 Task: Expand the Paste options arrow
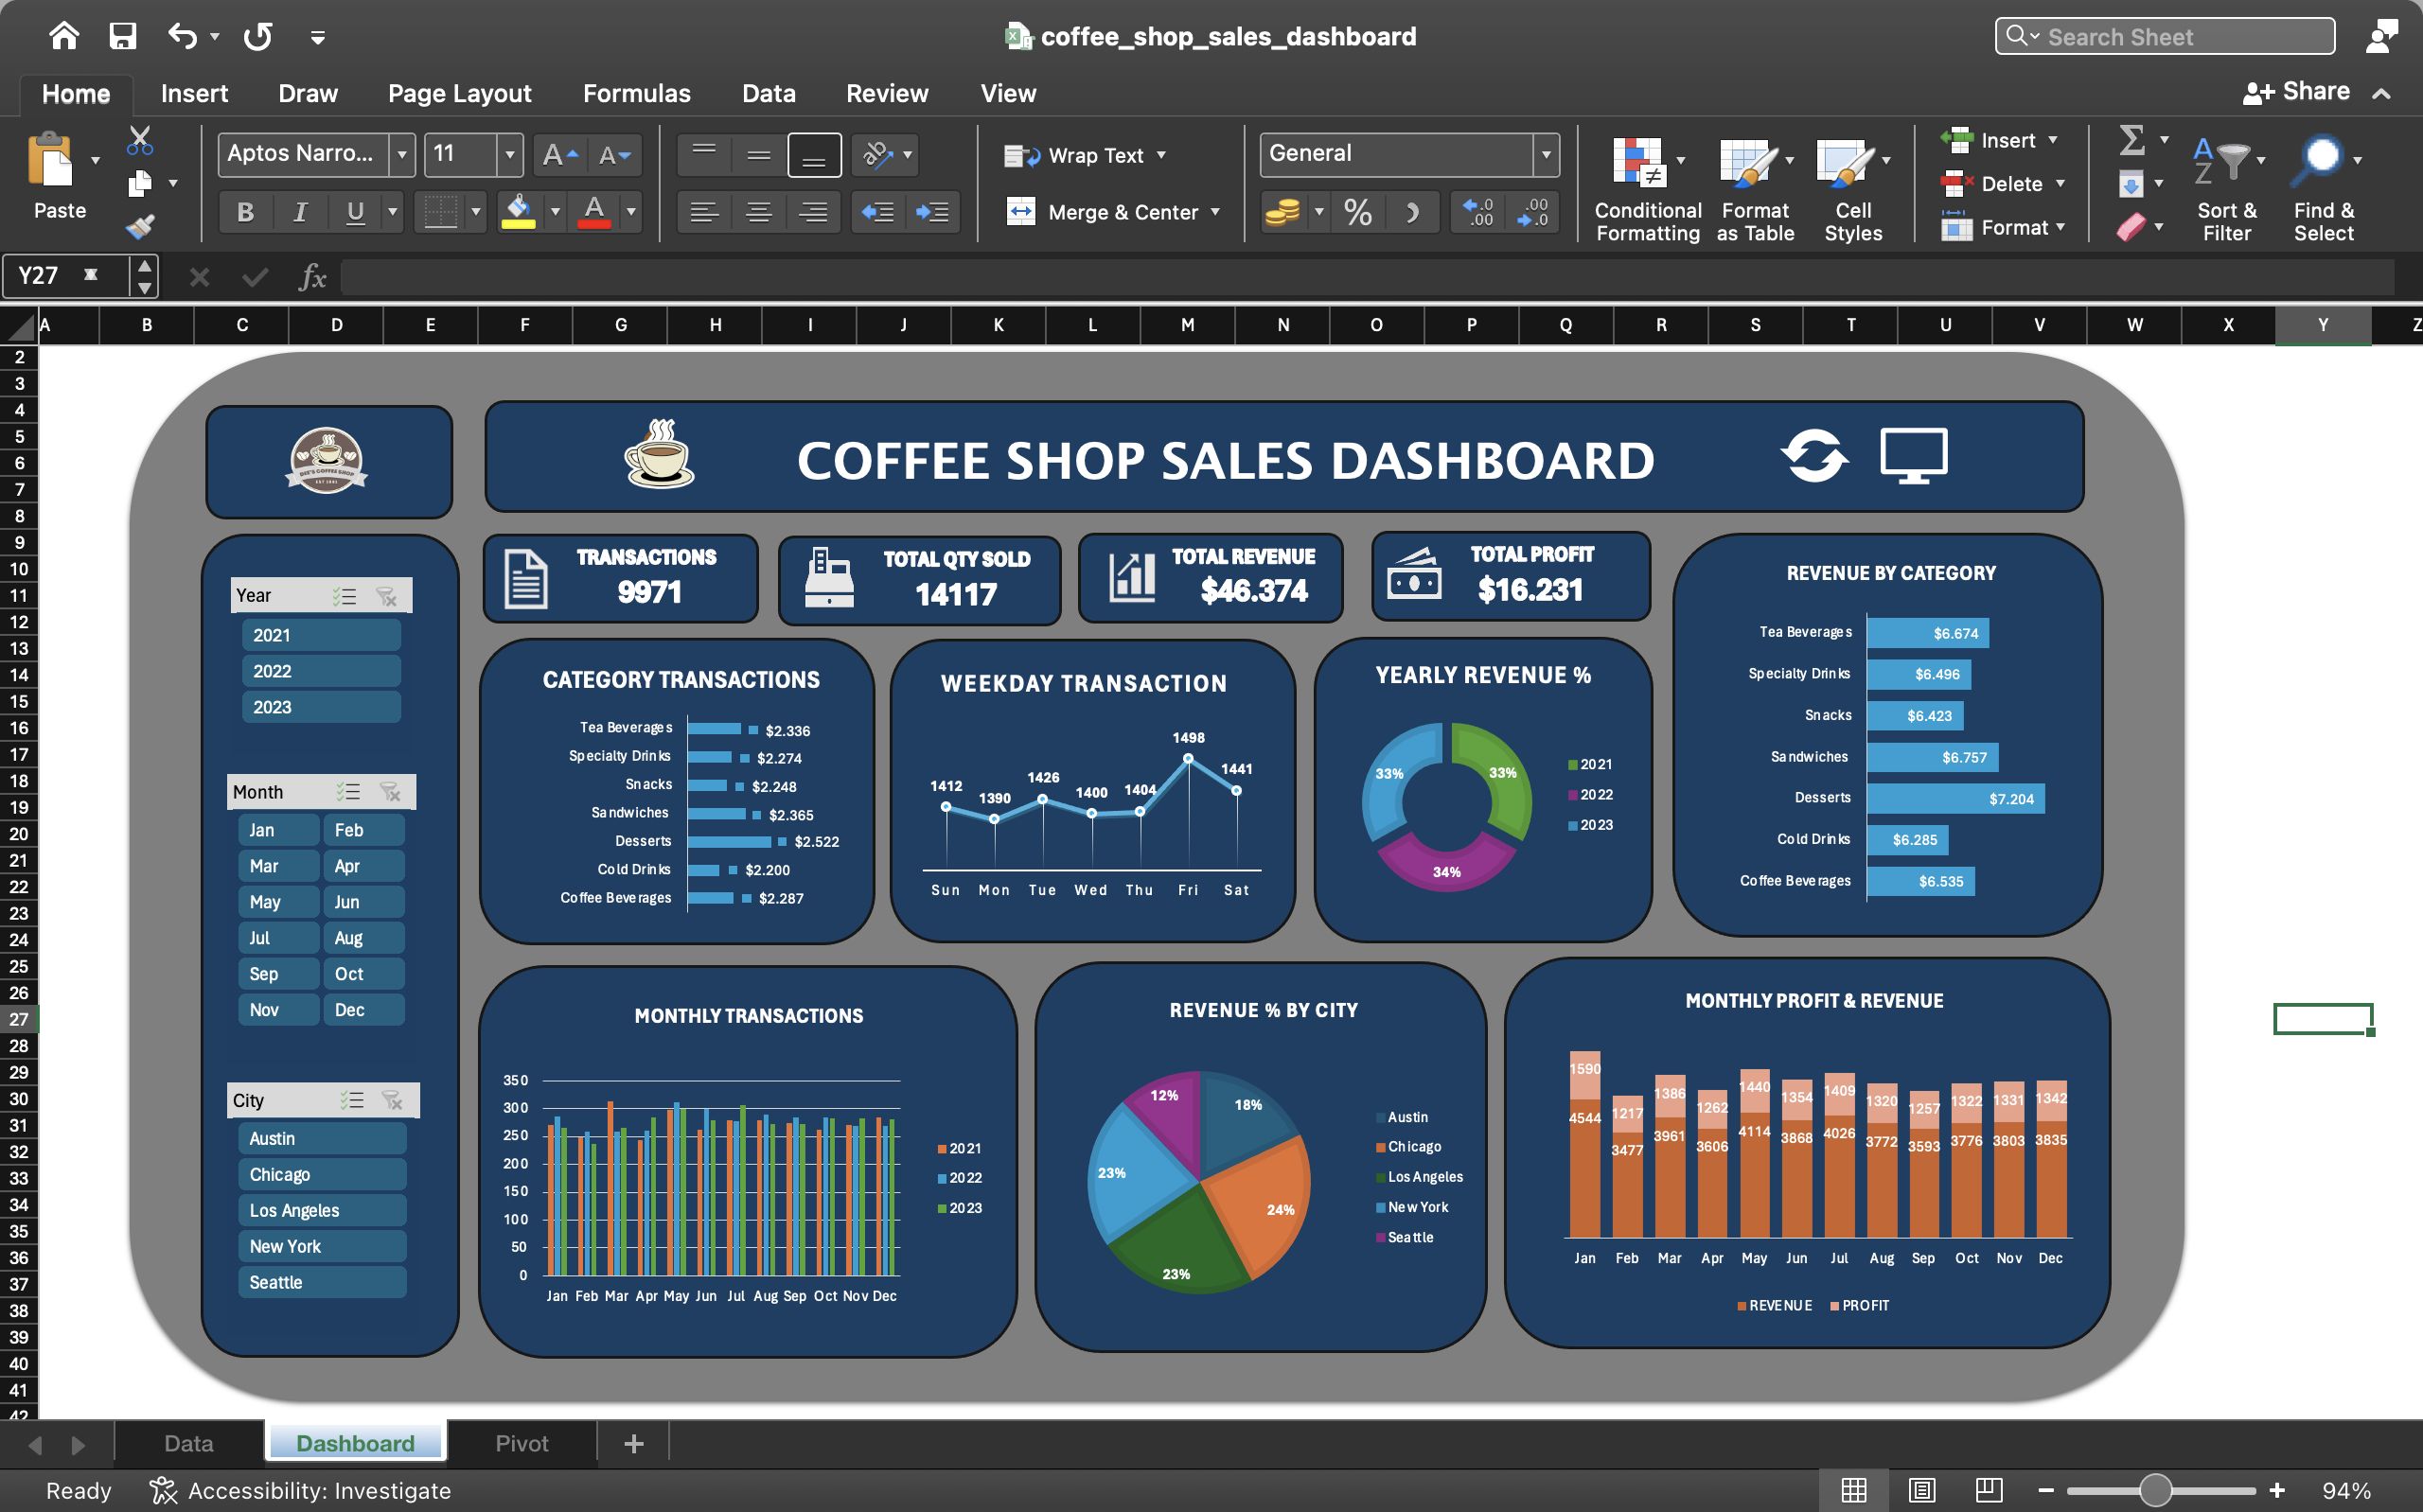tap(95, 160)
